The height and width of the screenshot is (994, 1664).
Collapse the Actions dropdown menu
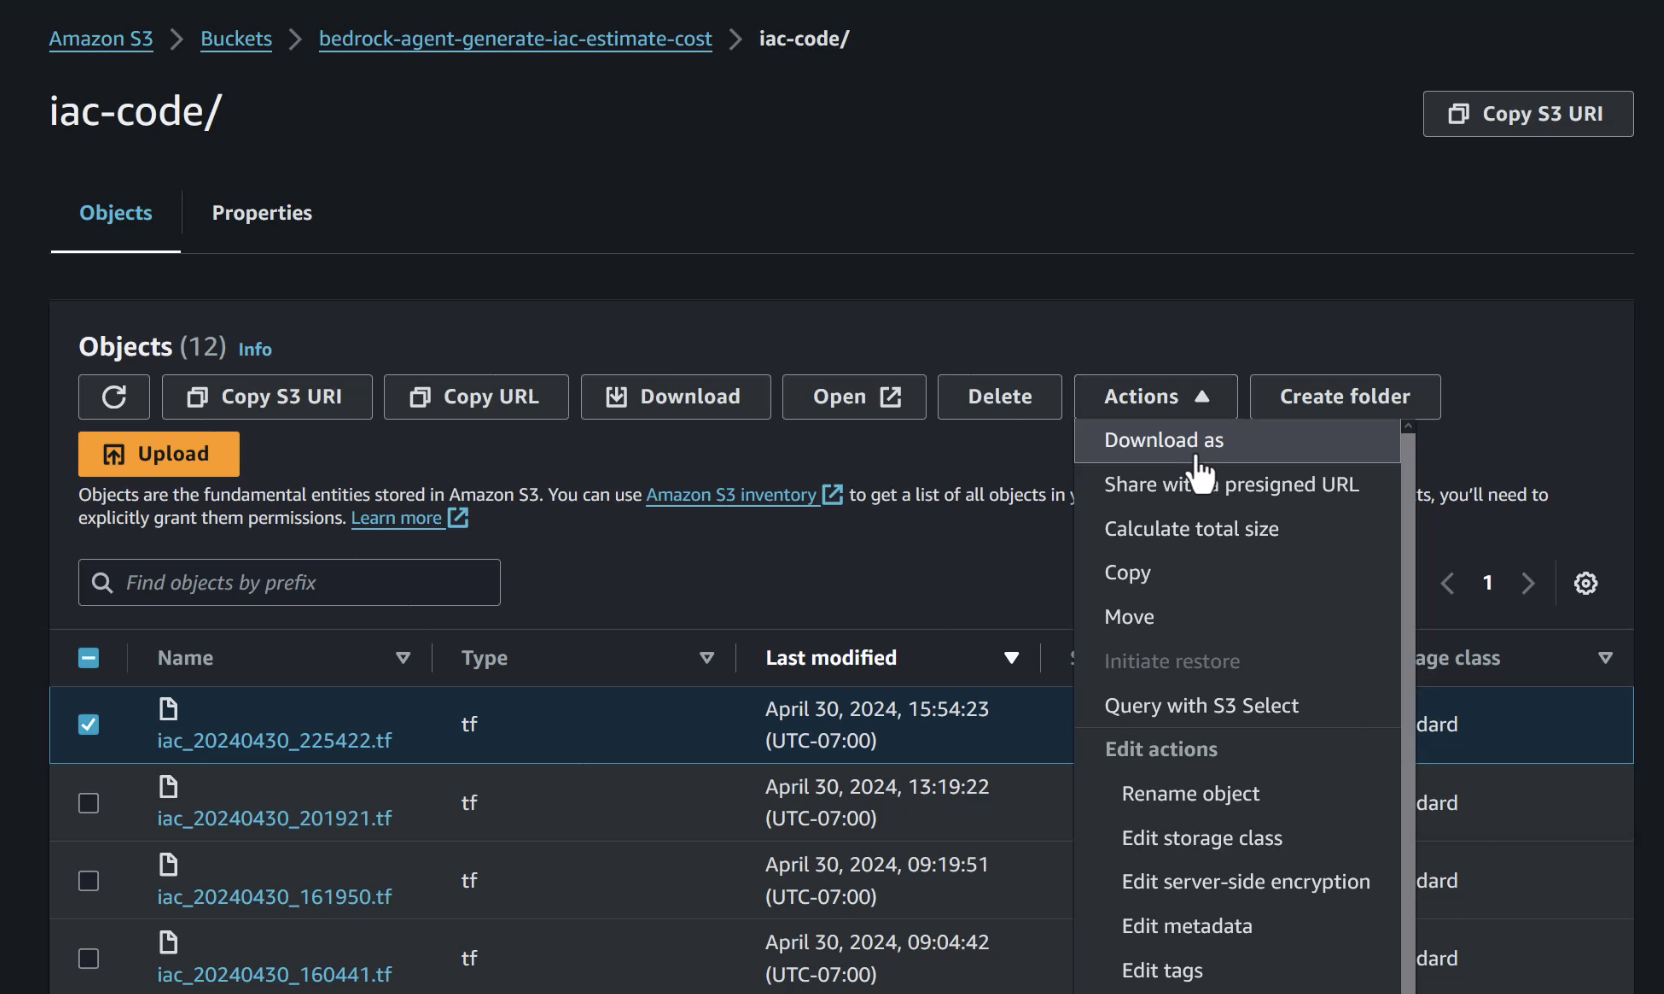[x=1156, y=397]
